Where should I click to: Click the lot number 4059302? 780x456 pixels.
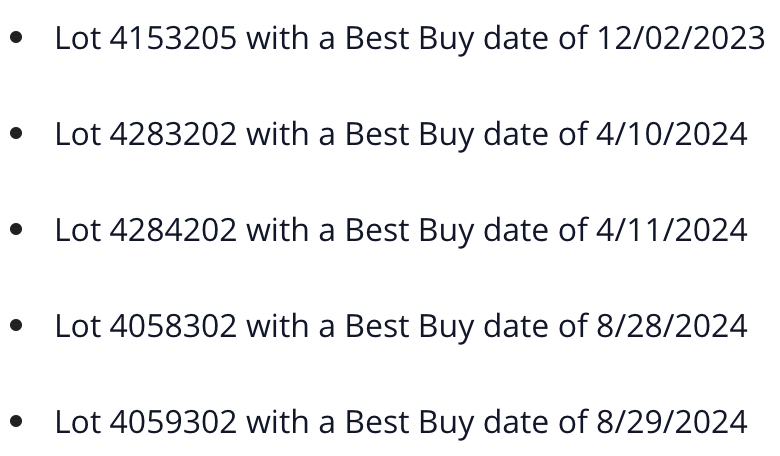point(173,422)
